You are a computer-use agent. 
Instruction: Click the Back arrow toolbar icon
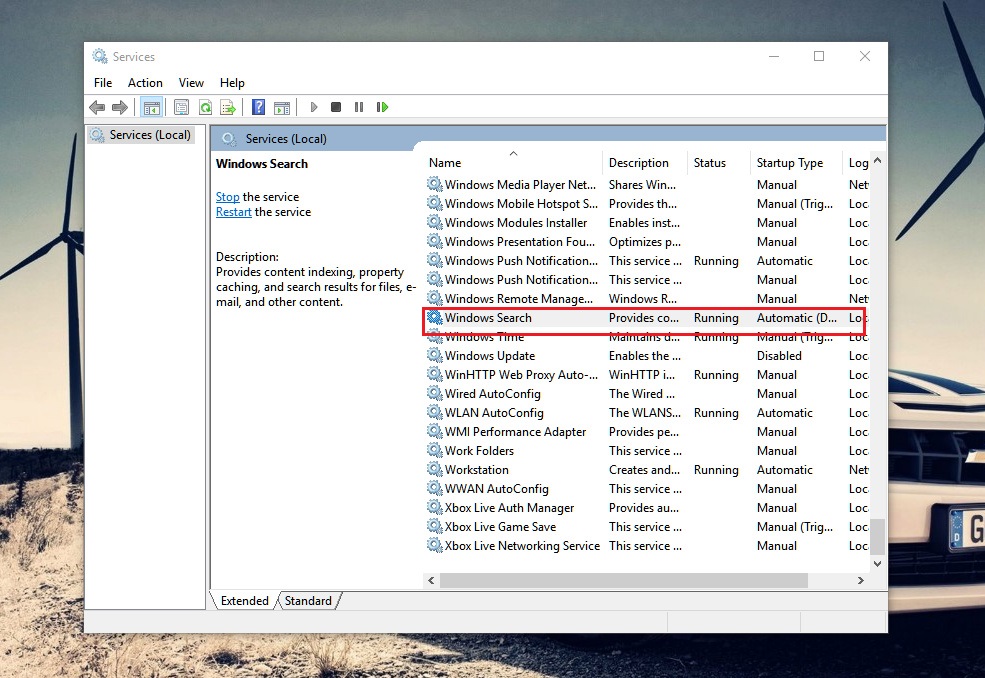point(97,107)
